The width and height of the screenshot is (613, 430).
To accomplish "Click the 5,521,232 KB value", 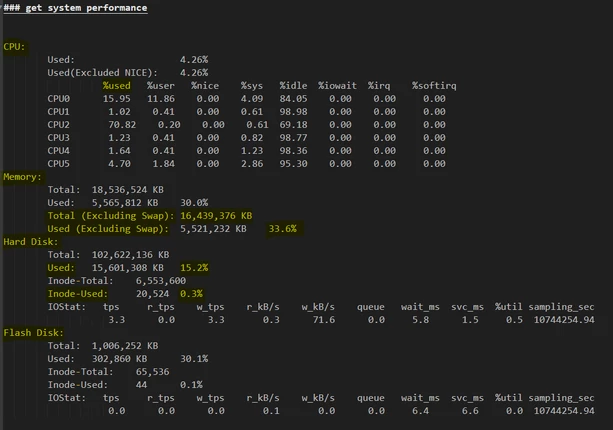I will pos(213,229).
